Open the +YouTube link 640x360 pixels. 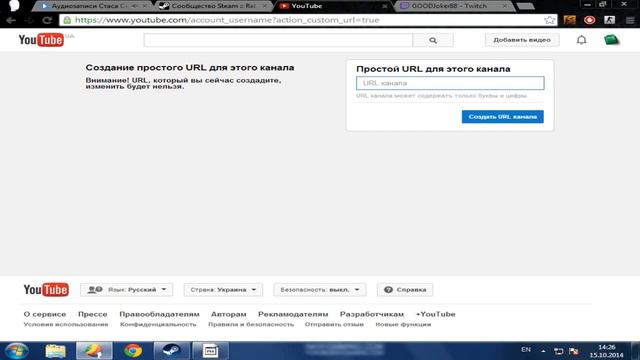(x=436, y=314)
